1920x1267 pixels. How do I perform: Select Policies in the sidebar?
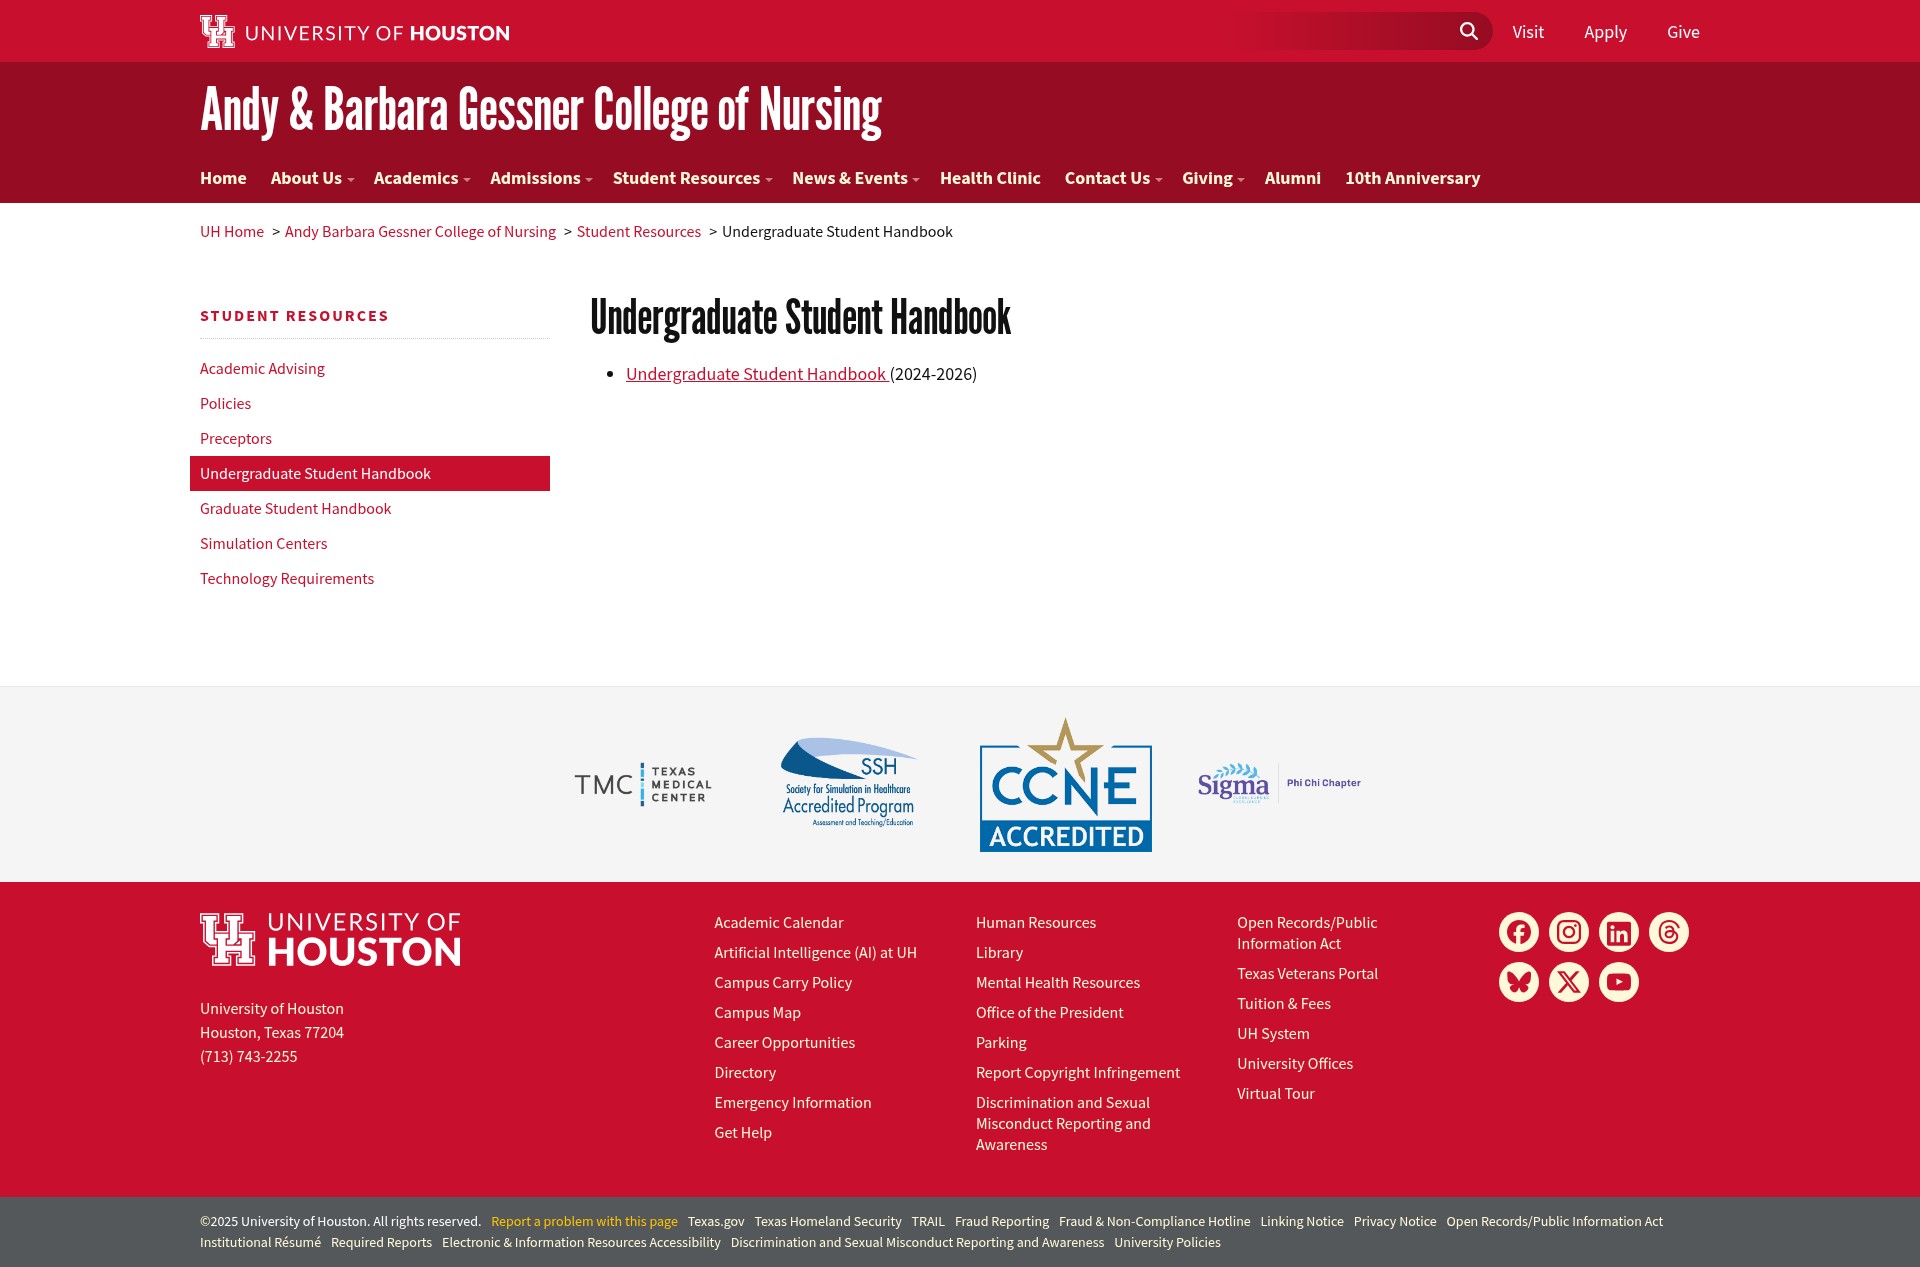pos(225,404)
